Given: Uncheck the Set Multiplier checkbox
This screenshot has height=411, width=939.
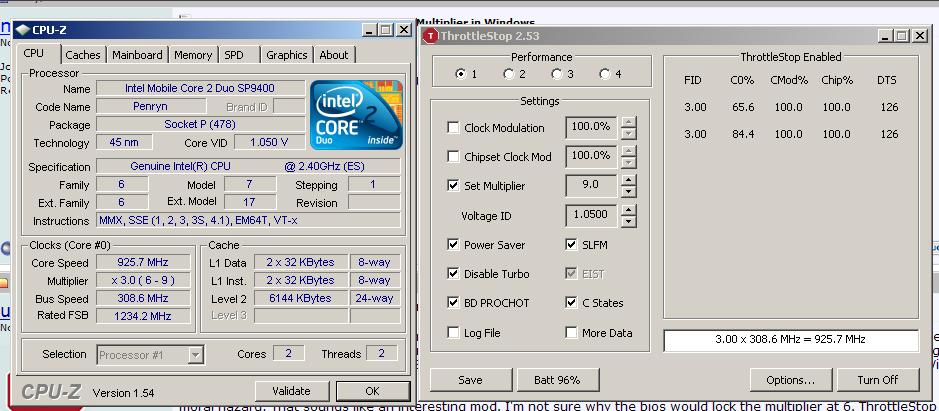Looking at the screenshot, I should tap(453, 186).
